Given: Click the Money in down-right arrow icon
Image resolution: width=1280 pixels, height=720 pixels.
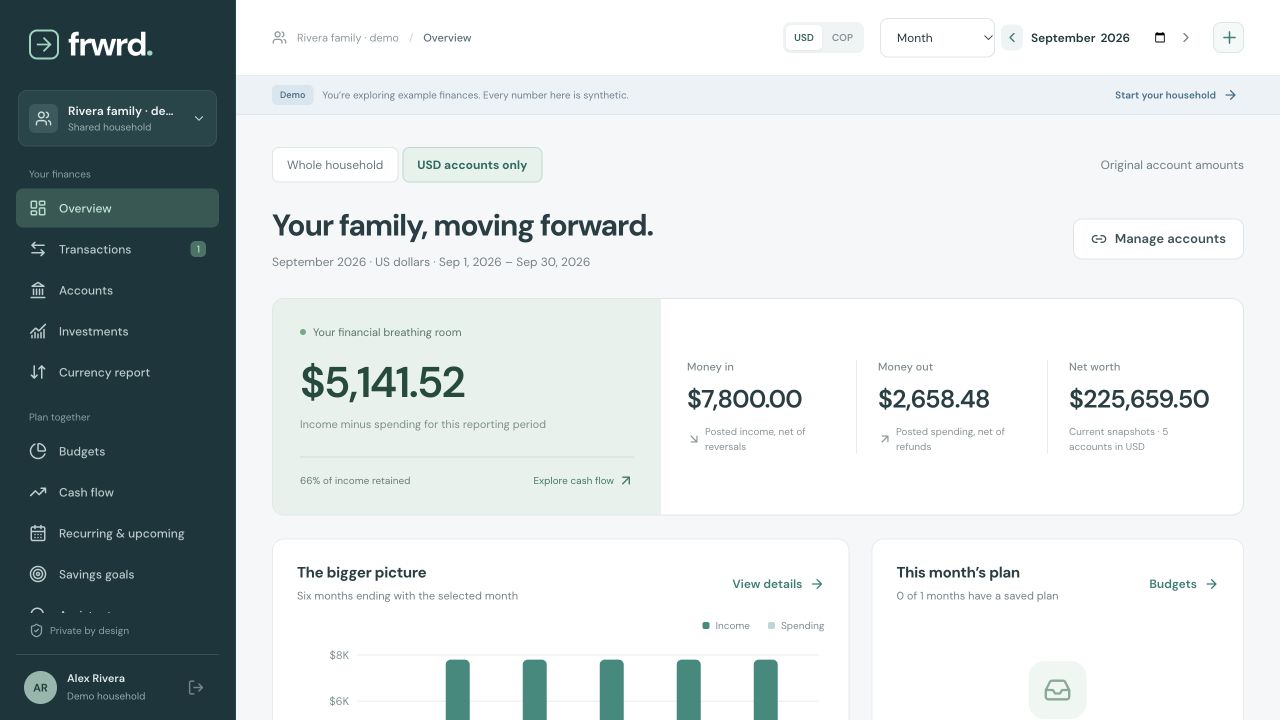Looking at the screenshot, I should click(x=693, y=439).
